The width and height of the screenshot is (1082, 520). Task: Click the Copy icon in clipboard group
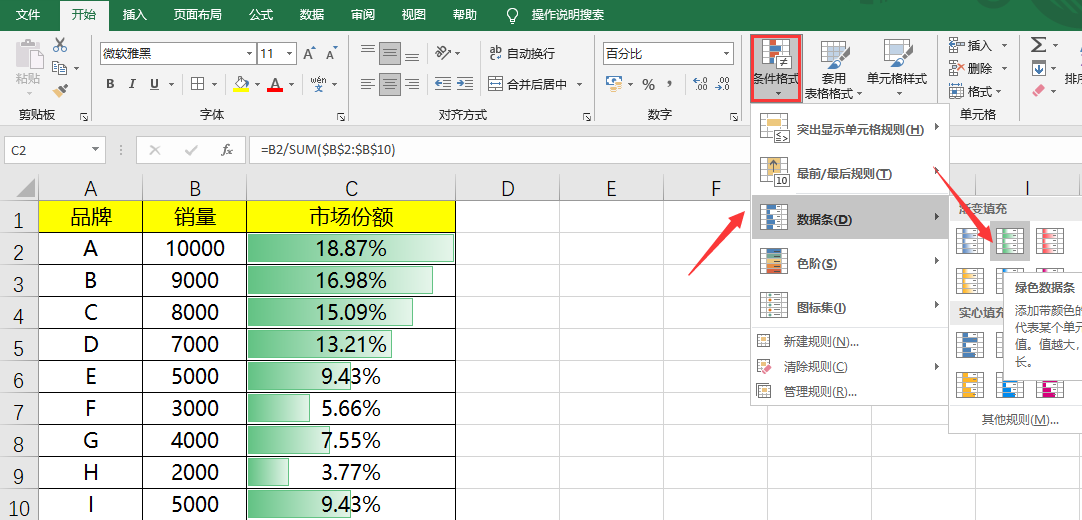pos(60,68)
